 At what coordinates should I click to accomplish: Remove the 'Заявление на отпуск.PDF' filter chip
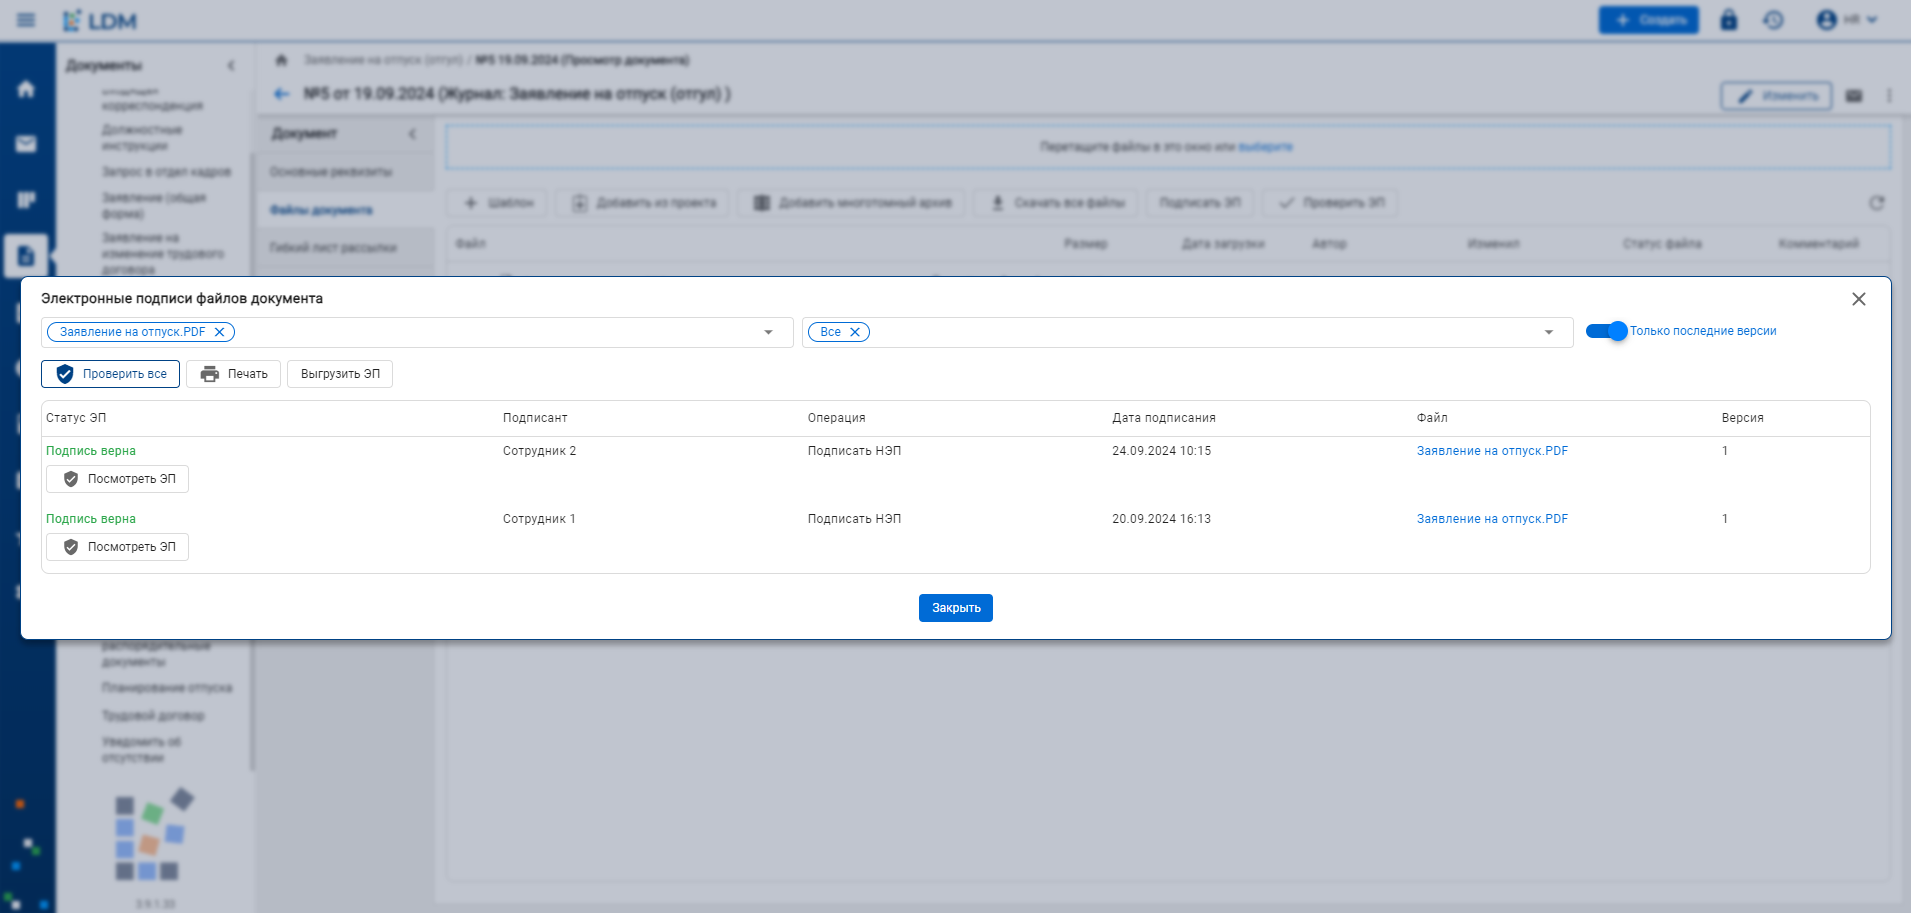[220, 332]
